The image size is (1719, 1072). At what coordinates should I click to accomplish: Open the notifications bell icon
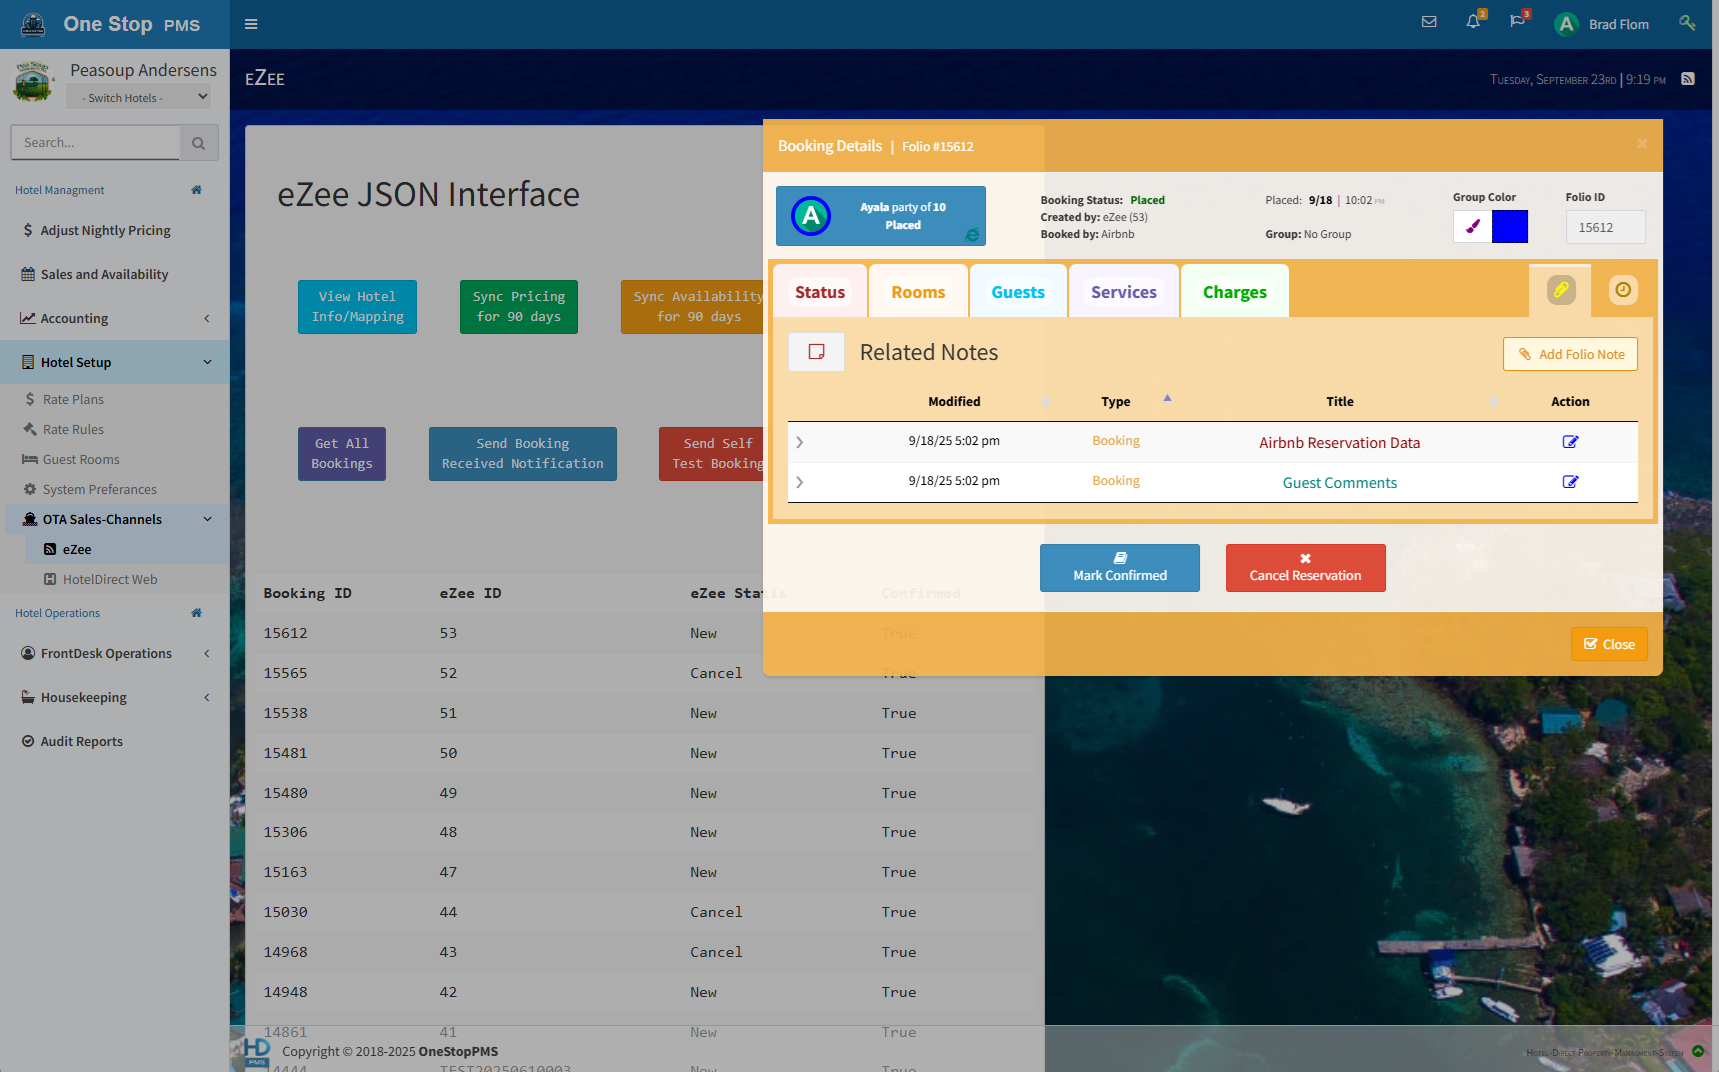click(x=1473, y=22)
